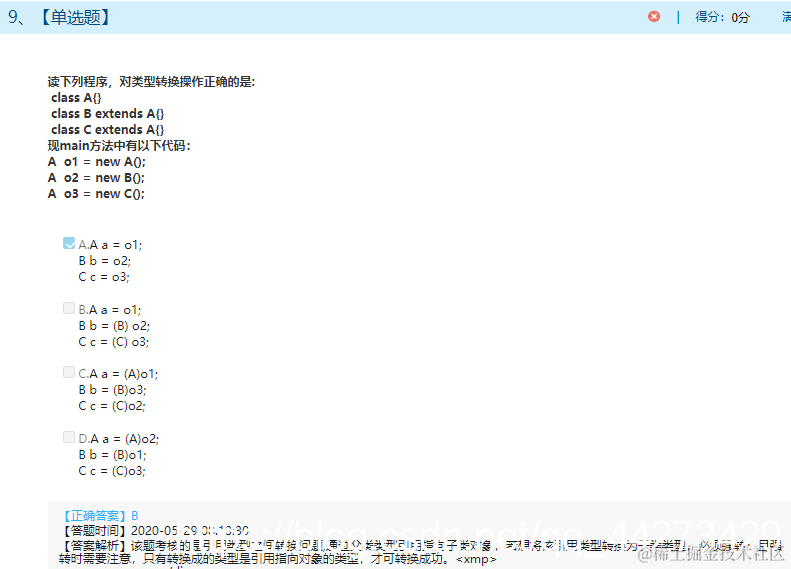Screen dimensions: 791x569
Task: Click option A line "C c = o3;"
Action: click(104, 277)
